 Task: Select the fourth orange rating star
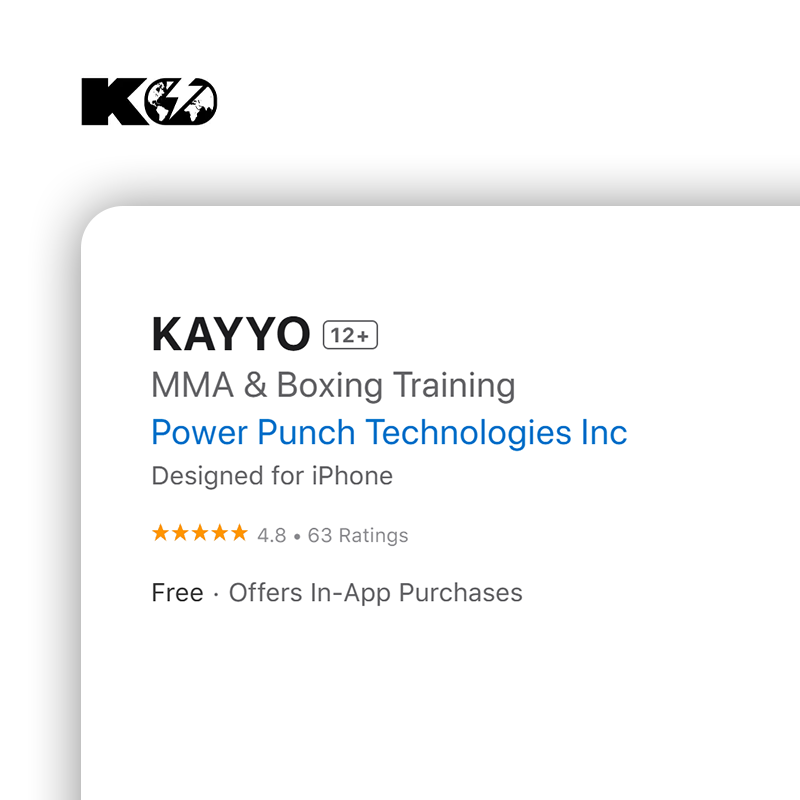[x=220, y=533]
